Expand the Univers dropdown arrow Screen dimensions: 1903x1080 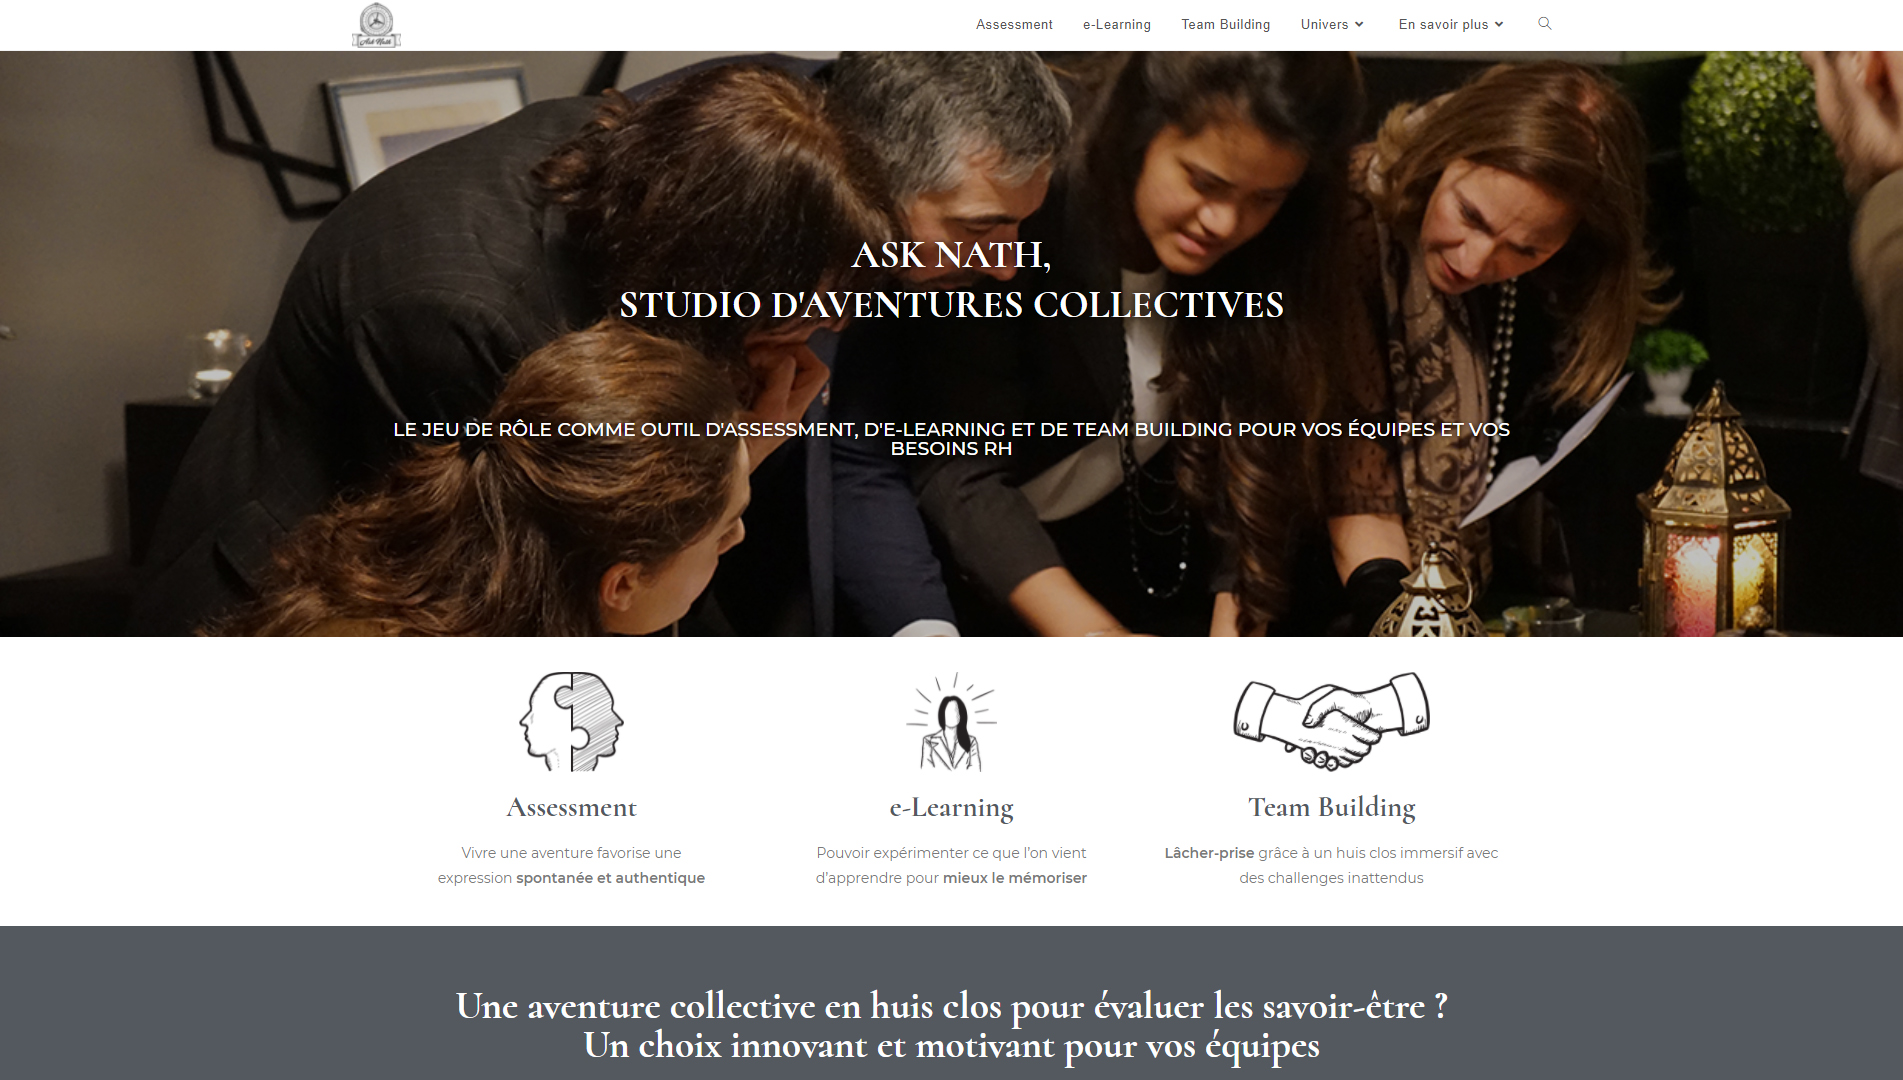coord(1359,25)
